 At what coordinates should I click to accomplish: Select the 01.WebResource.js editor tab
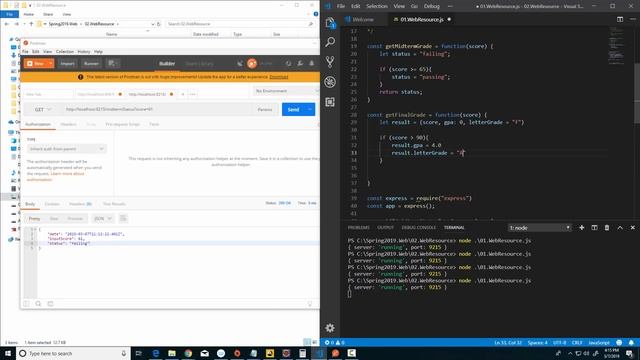(x=422, y=19)
